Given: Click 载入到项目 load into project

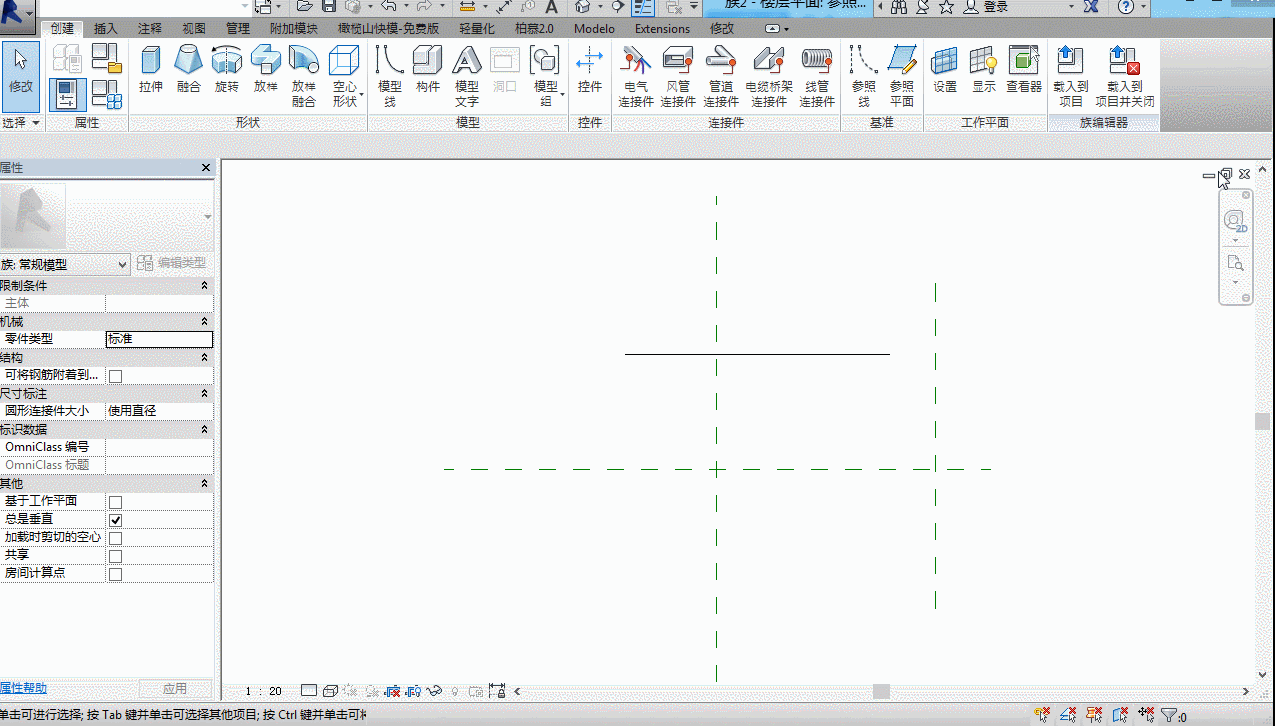Looking at the screenshot, I should tap(1070, 76).
